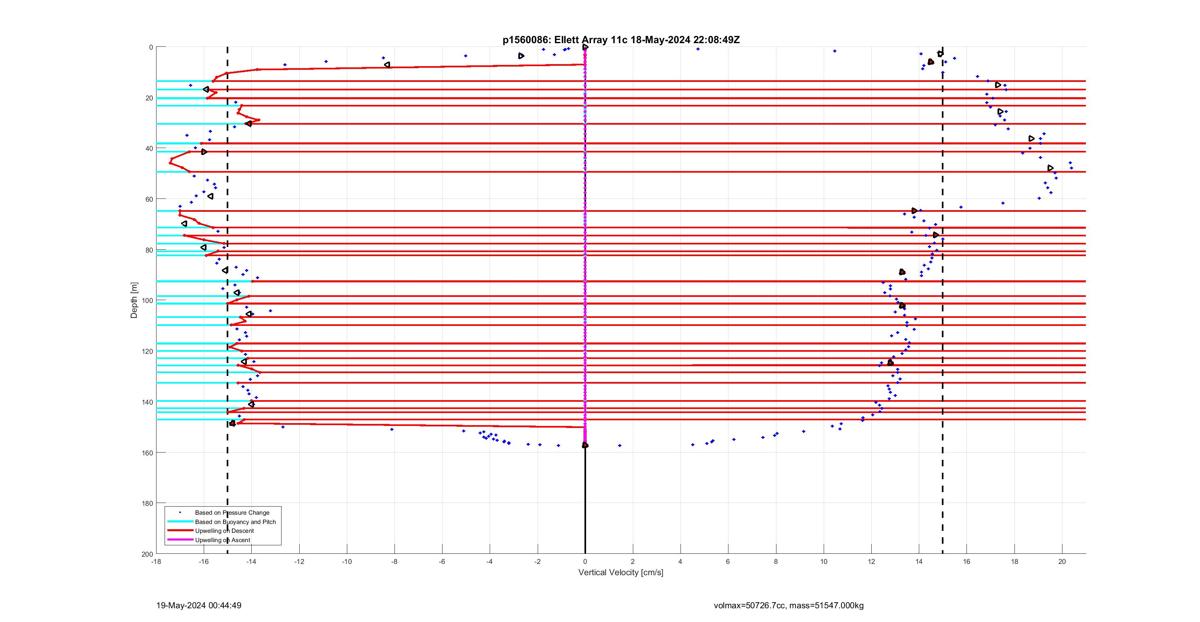This screenshot has height=622, width=1200.
Task: Click velocity axis tick label '4'
Action: 681,561
